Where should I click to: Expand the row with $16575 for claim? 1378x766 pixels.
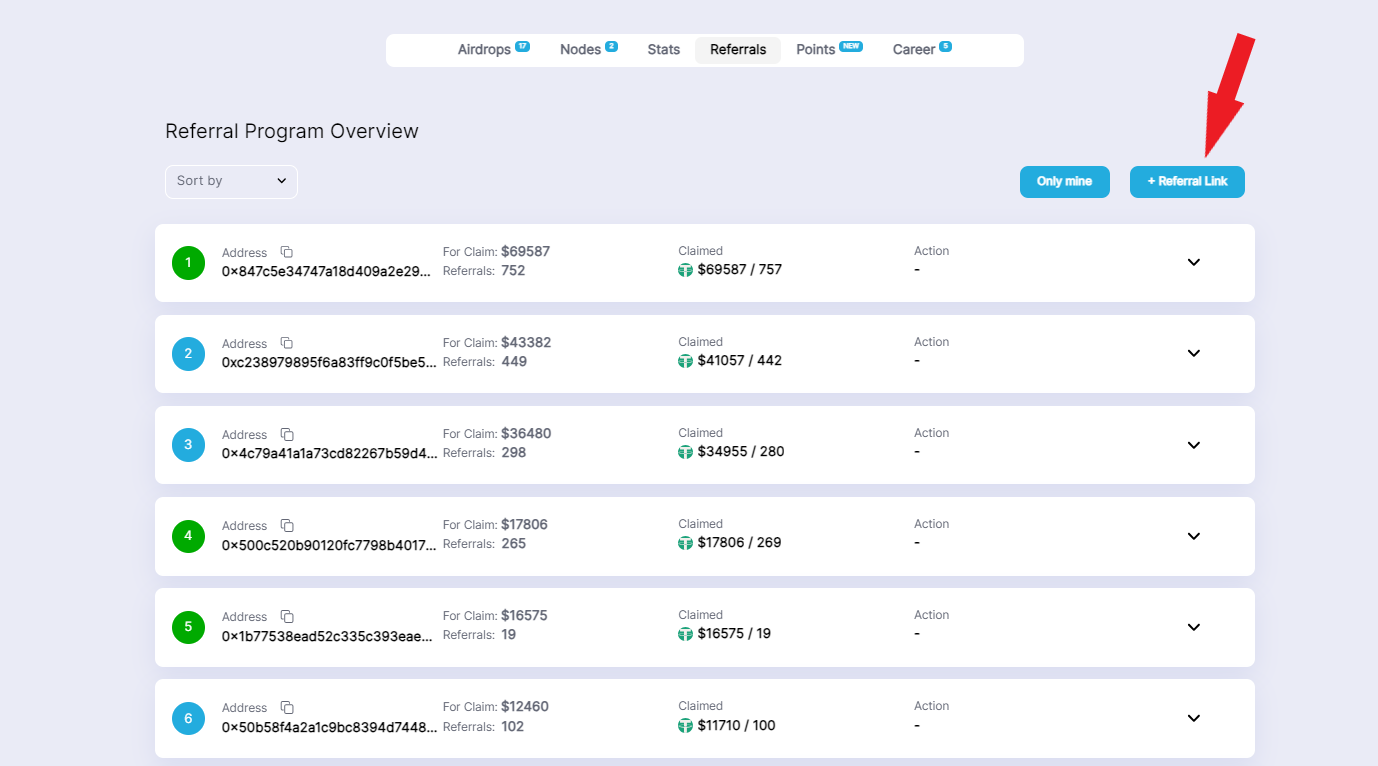pyautogui.click(x=1193, y=627)
